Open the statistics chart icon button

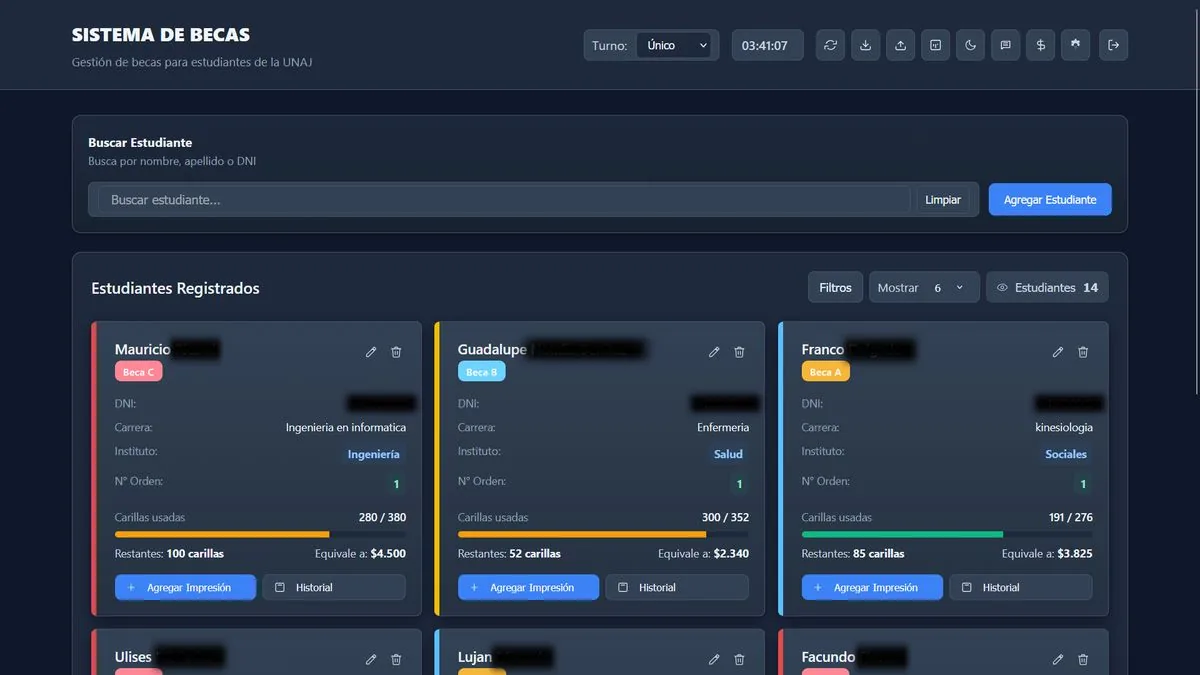tap(935, 45)
